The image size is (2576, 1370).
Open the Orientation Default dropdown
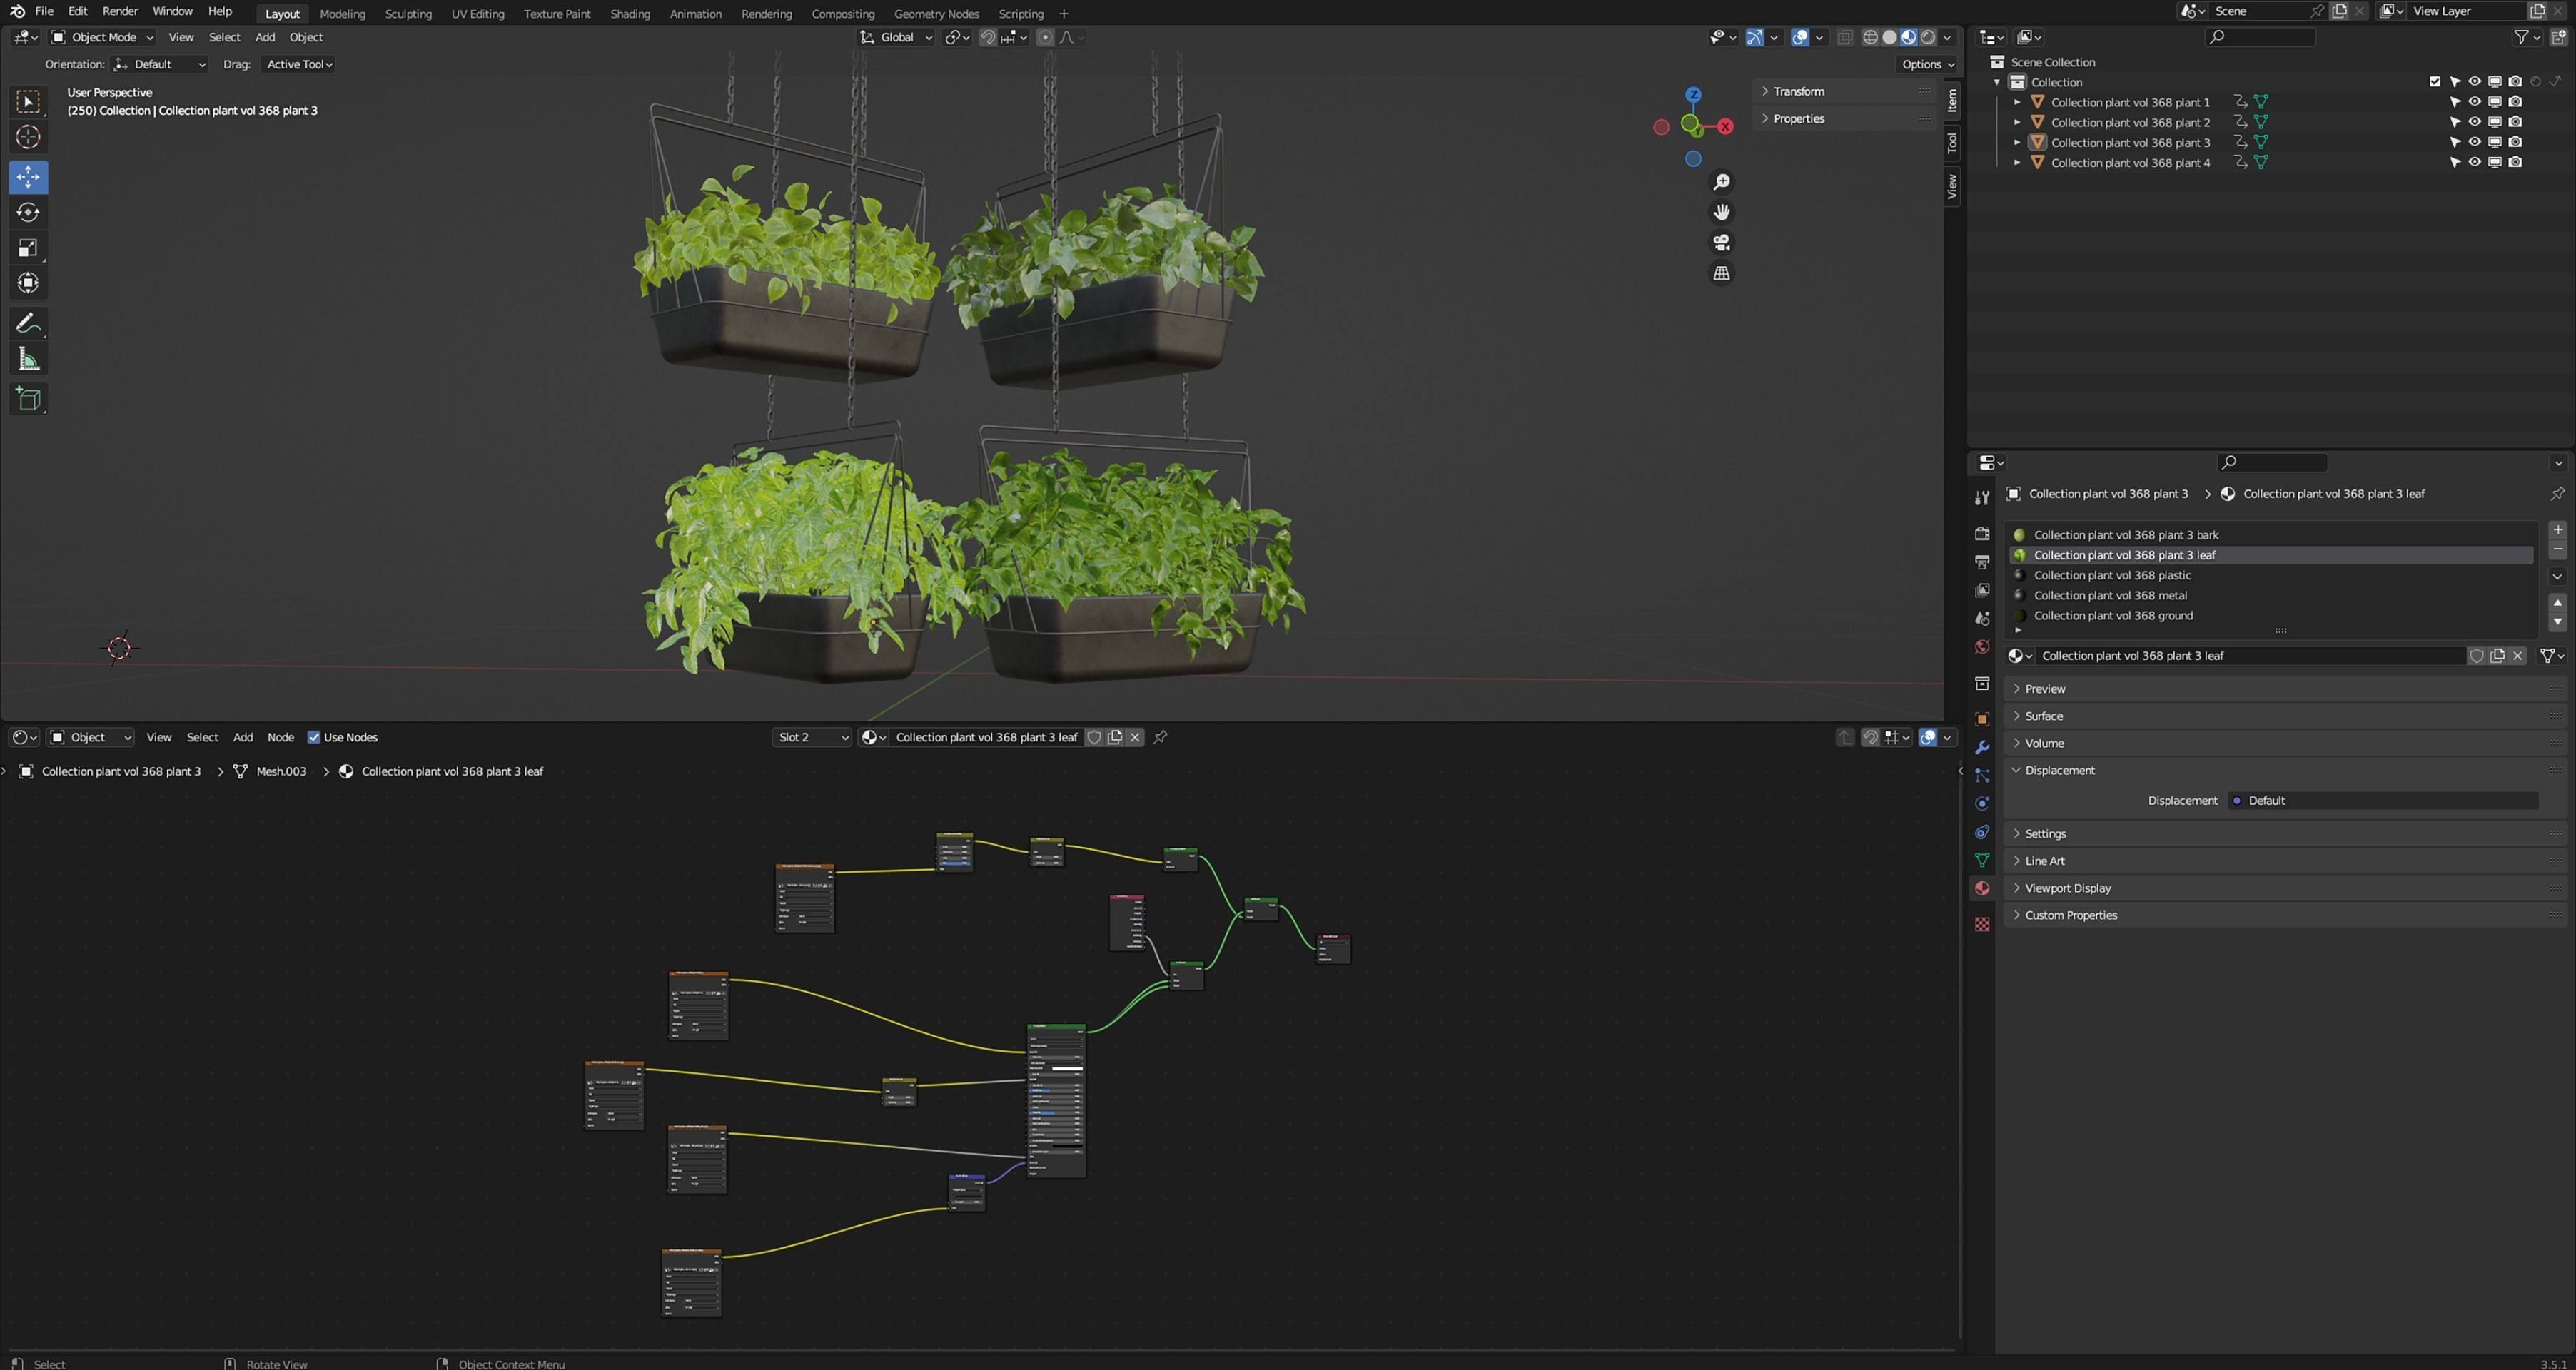160,64
